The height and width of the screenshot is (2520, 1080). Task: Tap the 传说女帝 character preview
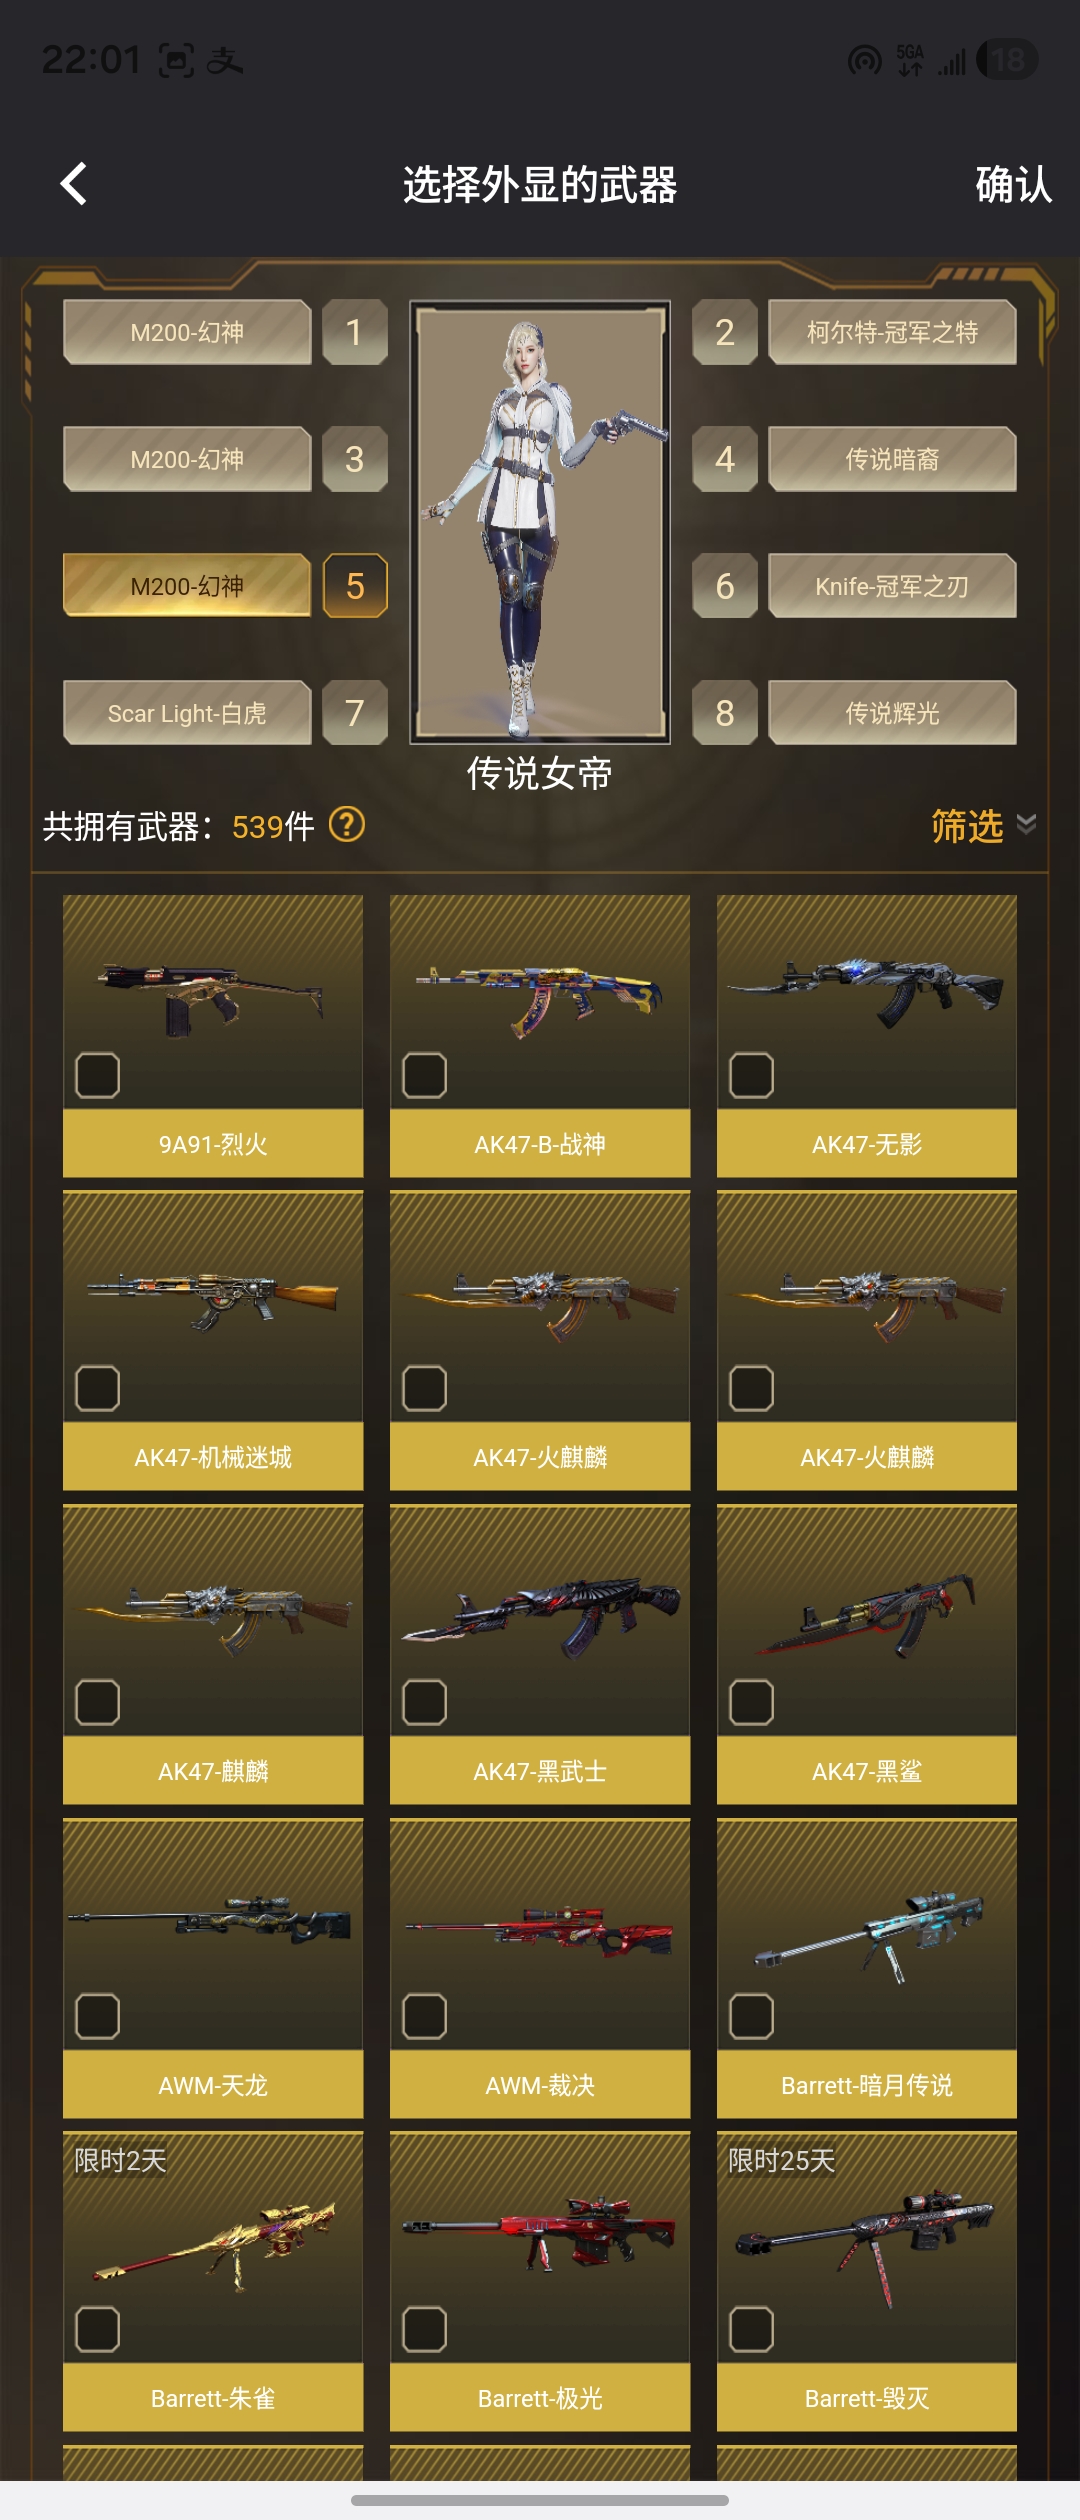point(540,522)
